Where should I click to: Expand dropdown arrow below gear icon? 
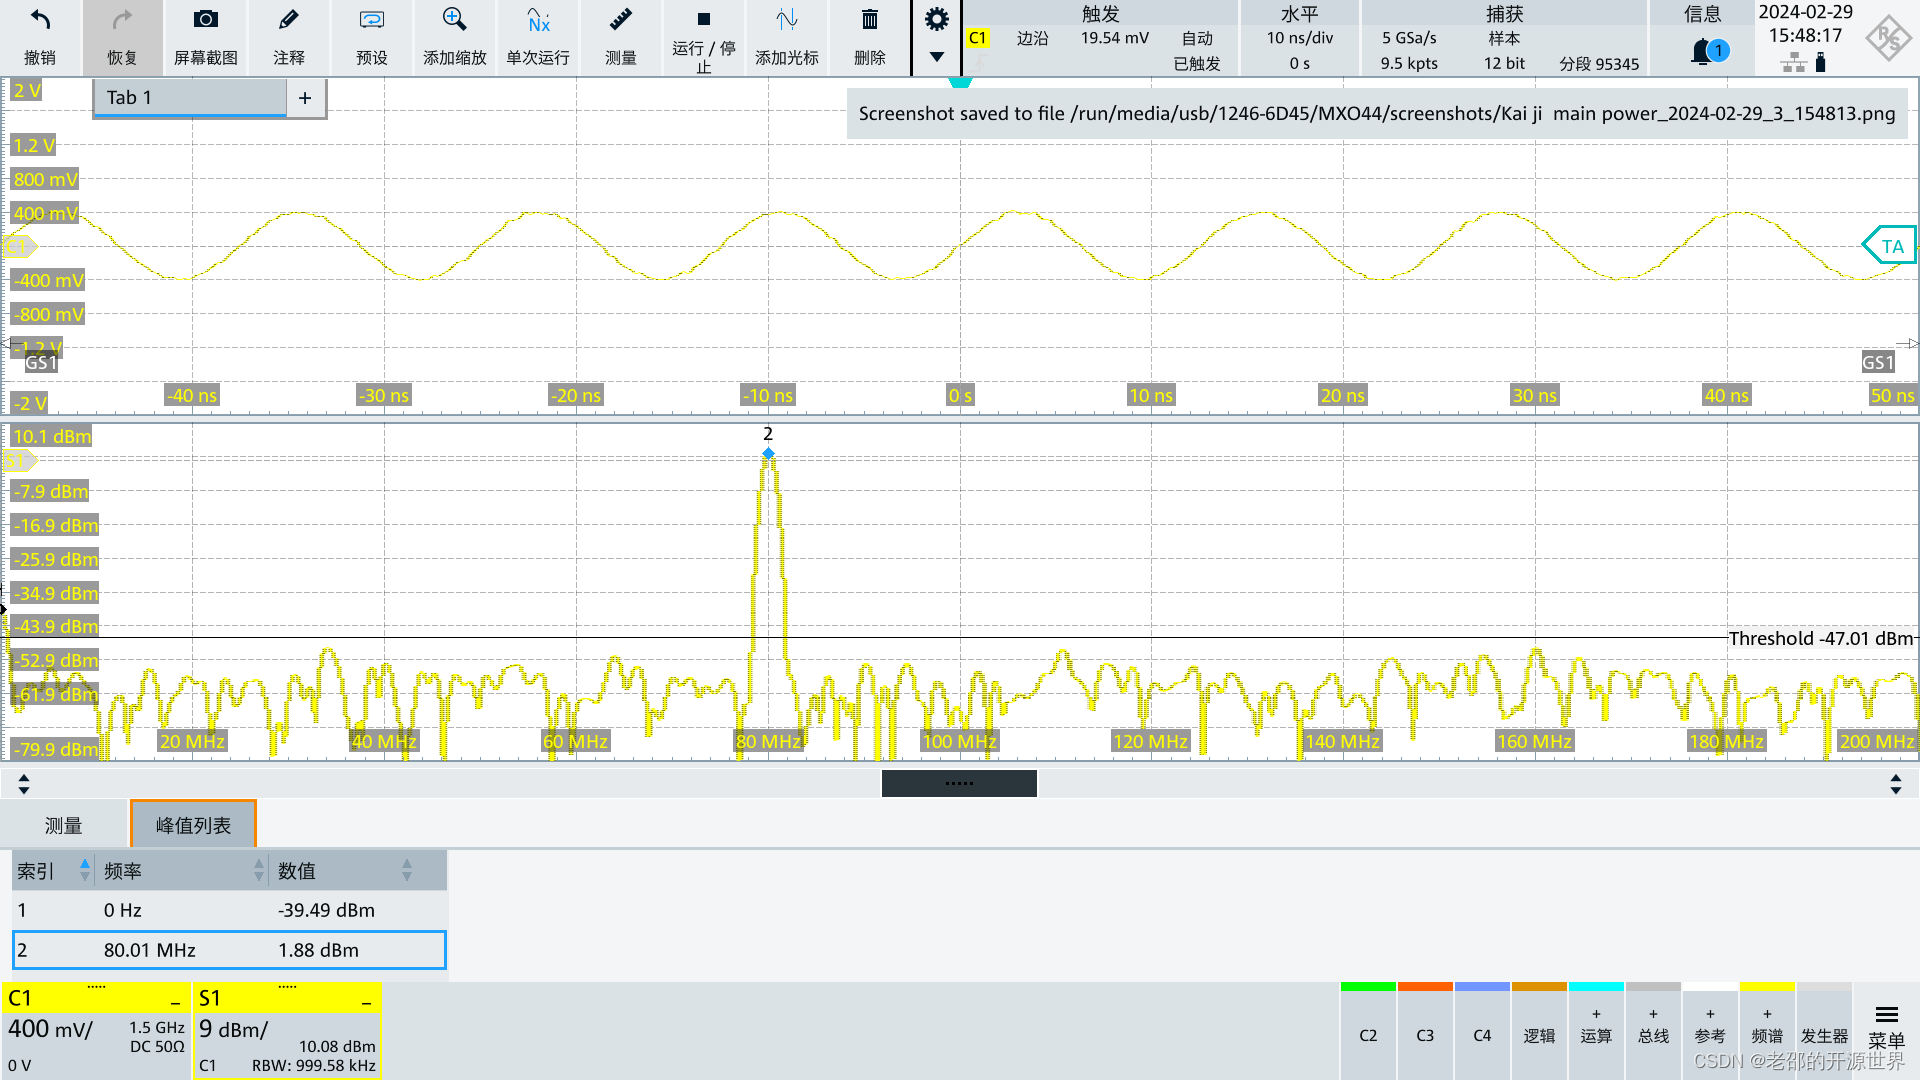[936, 57]
